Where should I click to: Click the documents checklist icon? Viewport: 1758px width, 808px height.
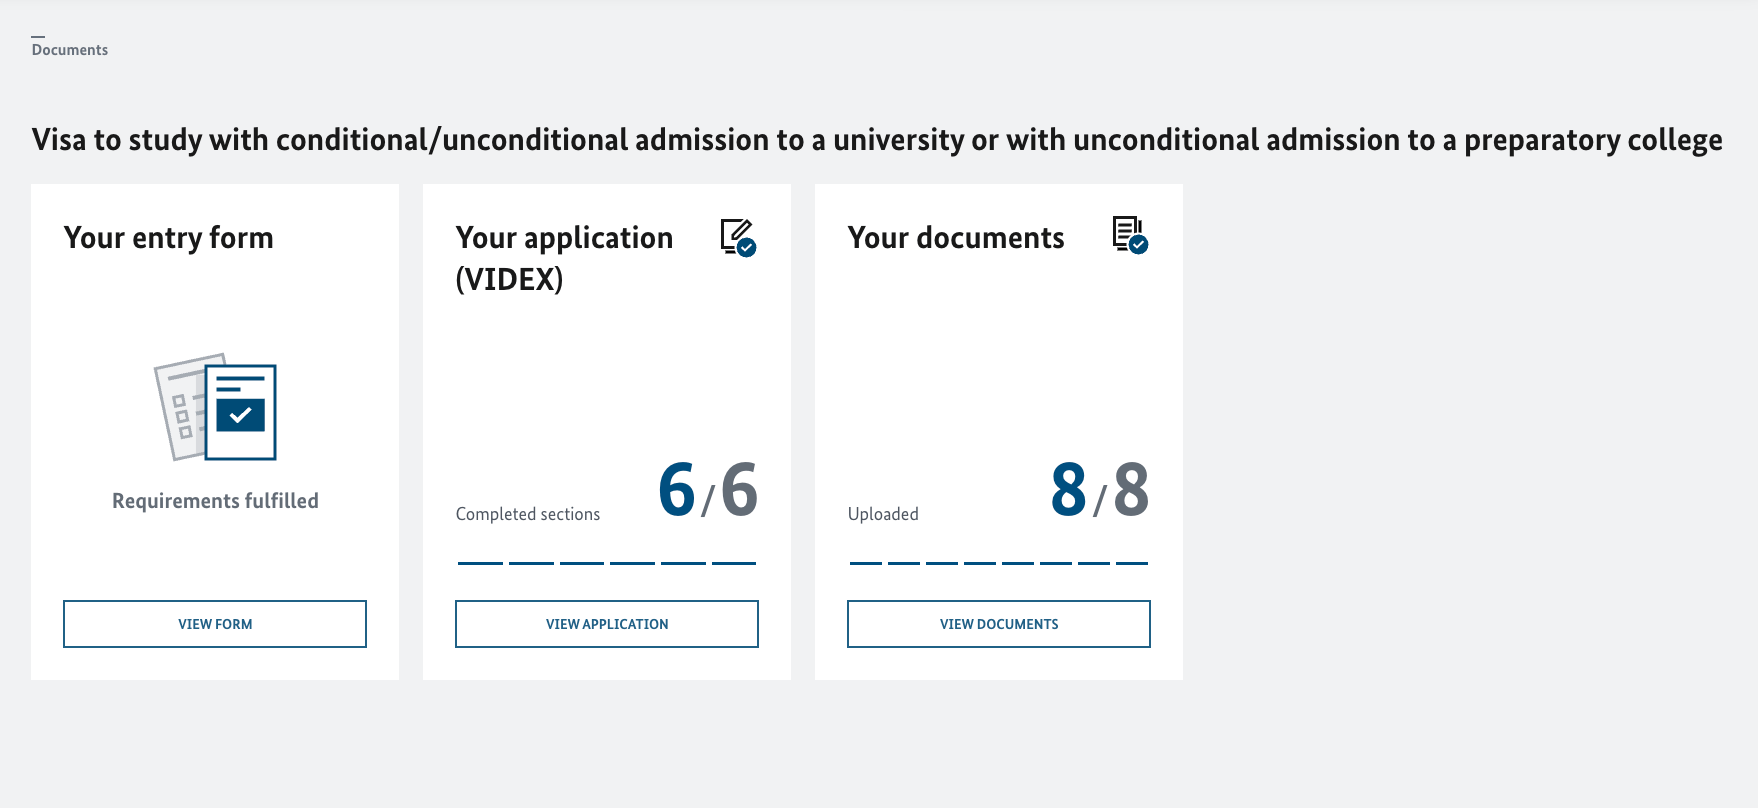(1130, 235)
